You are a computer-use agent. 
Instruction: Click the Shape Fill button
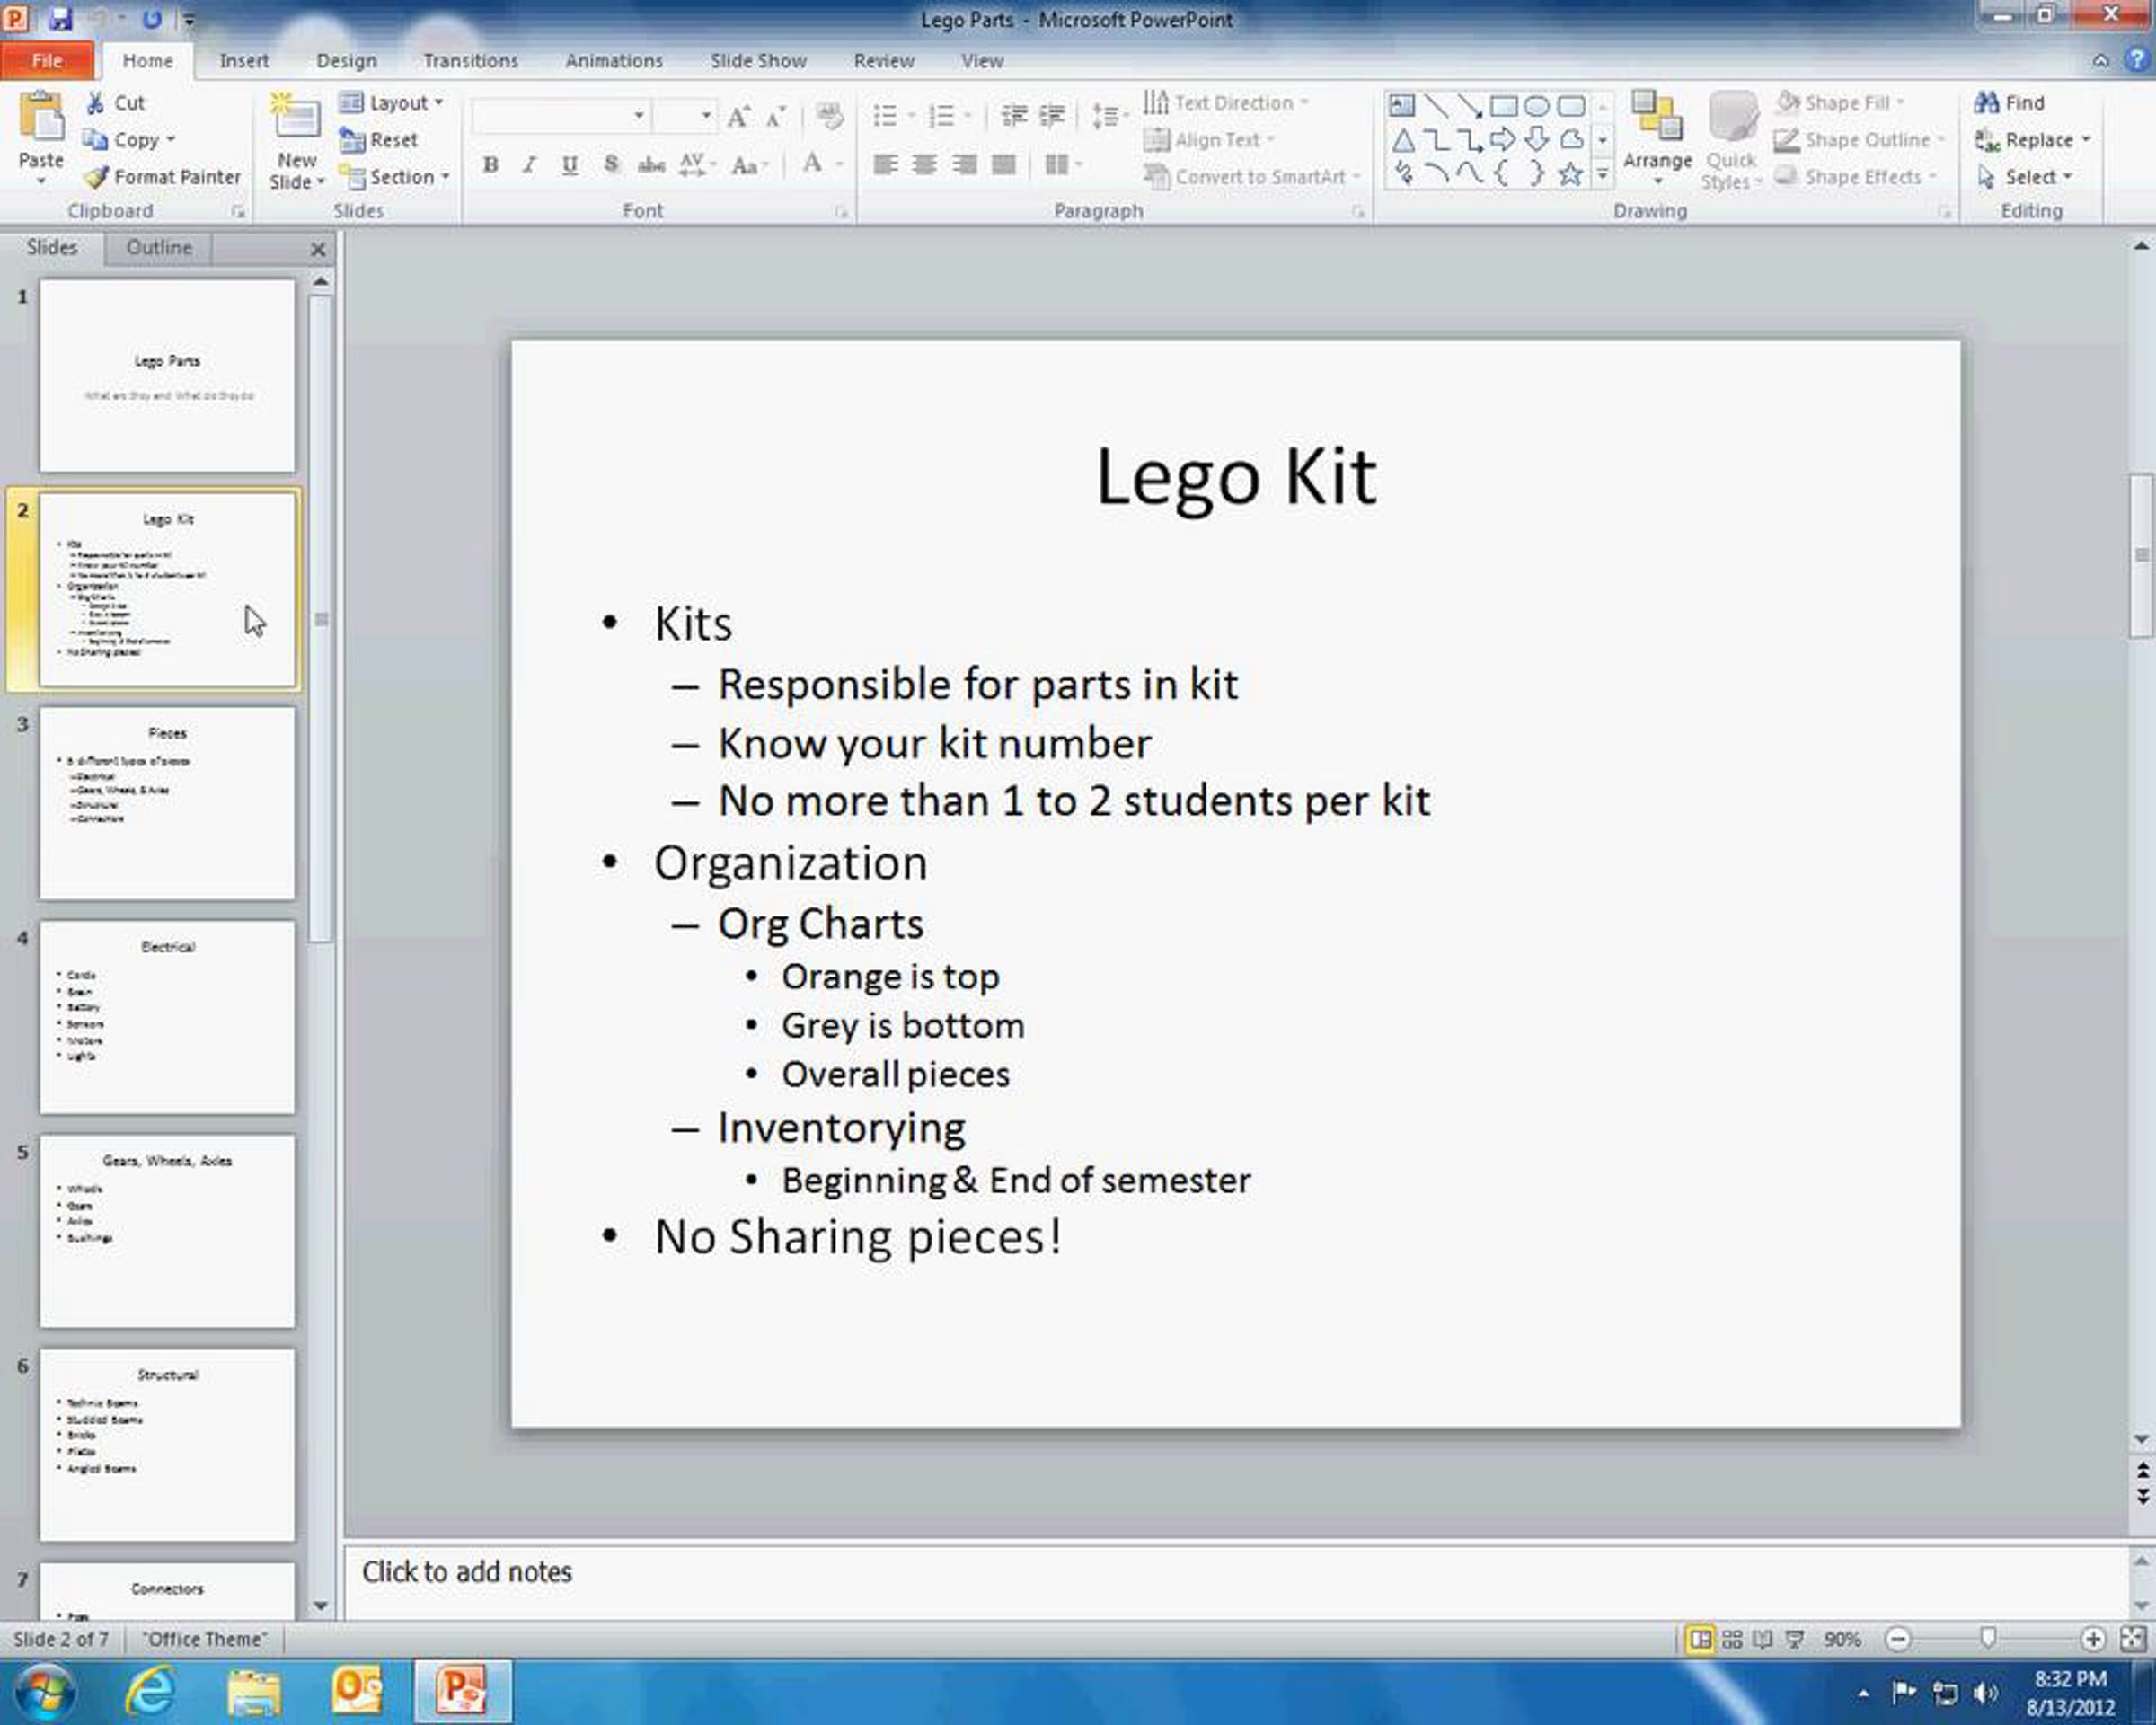coord(1840,102)
